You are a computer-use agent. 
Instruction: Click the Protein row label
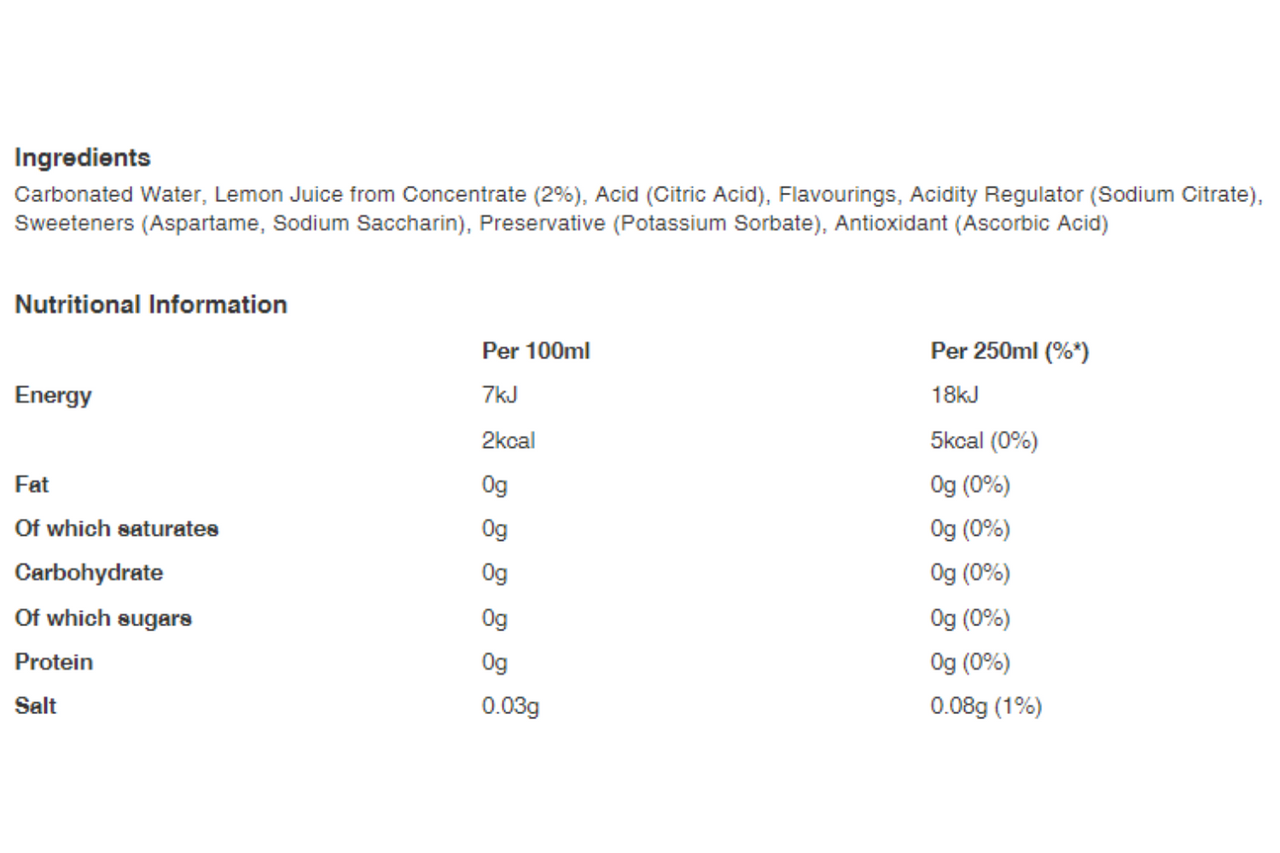(54, 662)
